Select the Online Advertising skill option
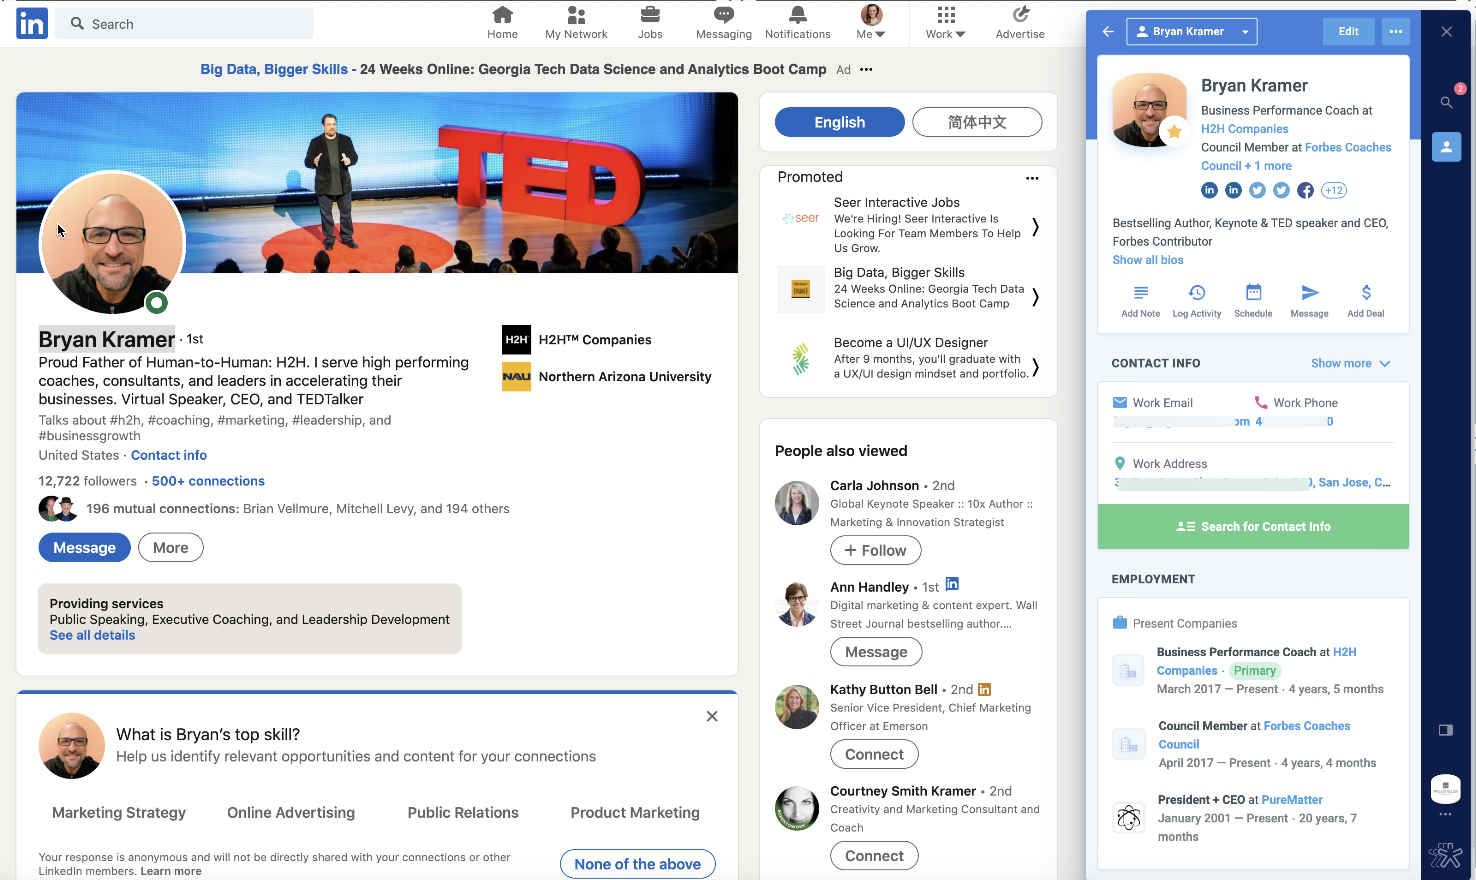1476x880 pixels. (x=291, y=813)
